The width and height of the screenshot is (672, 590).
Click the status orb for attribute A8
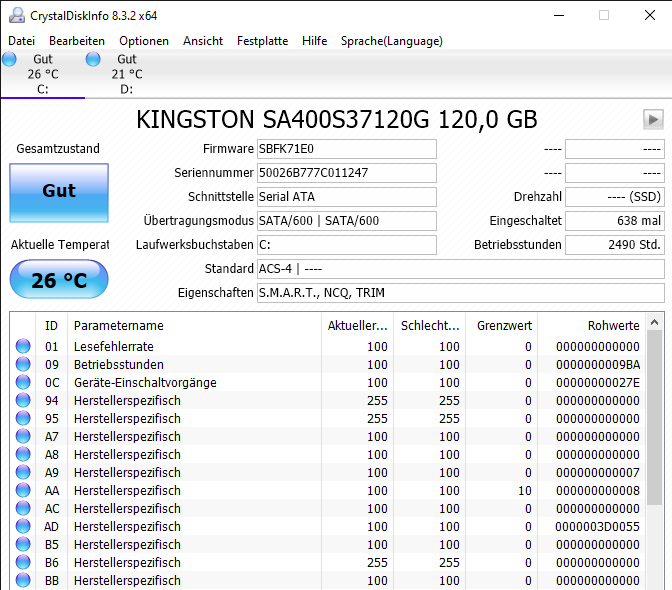pos(23,454)
